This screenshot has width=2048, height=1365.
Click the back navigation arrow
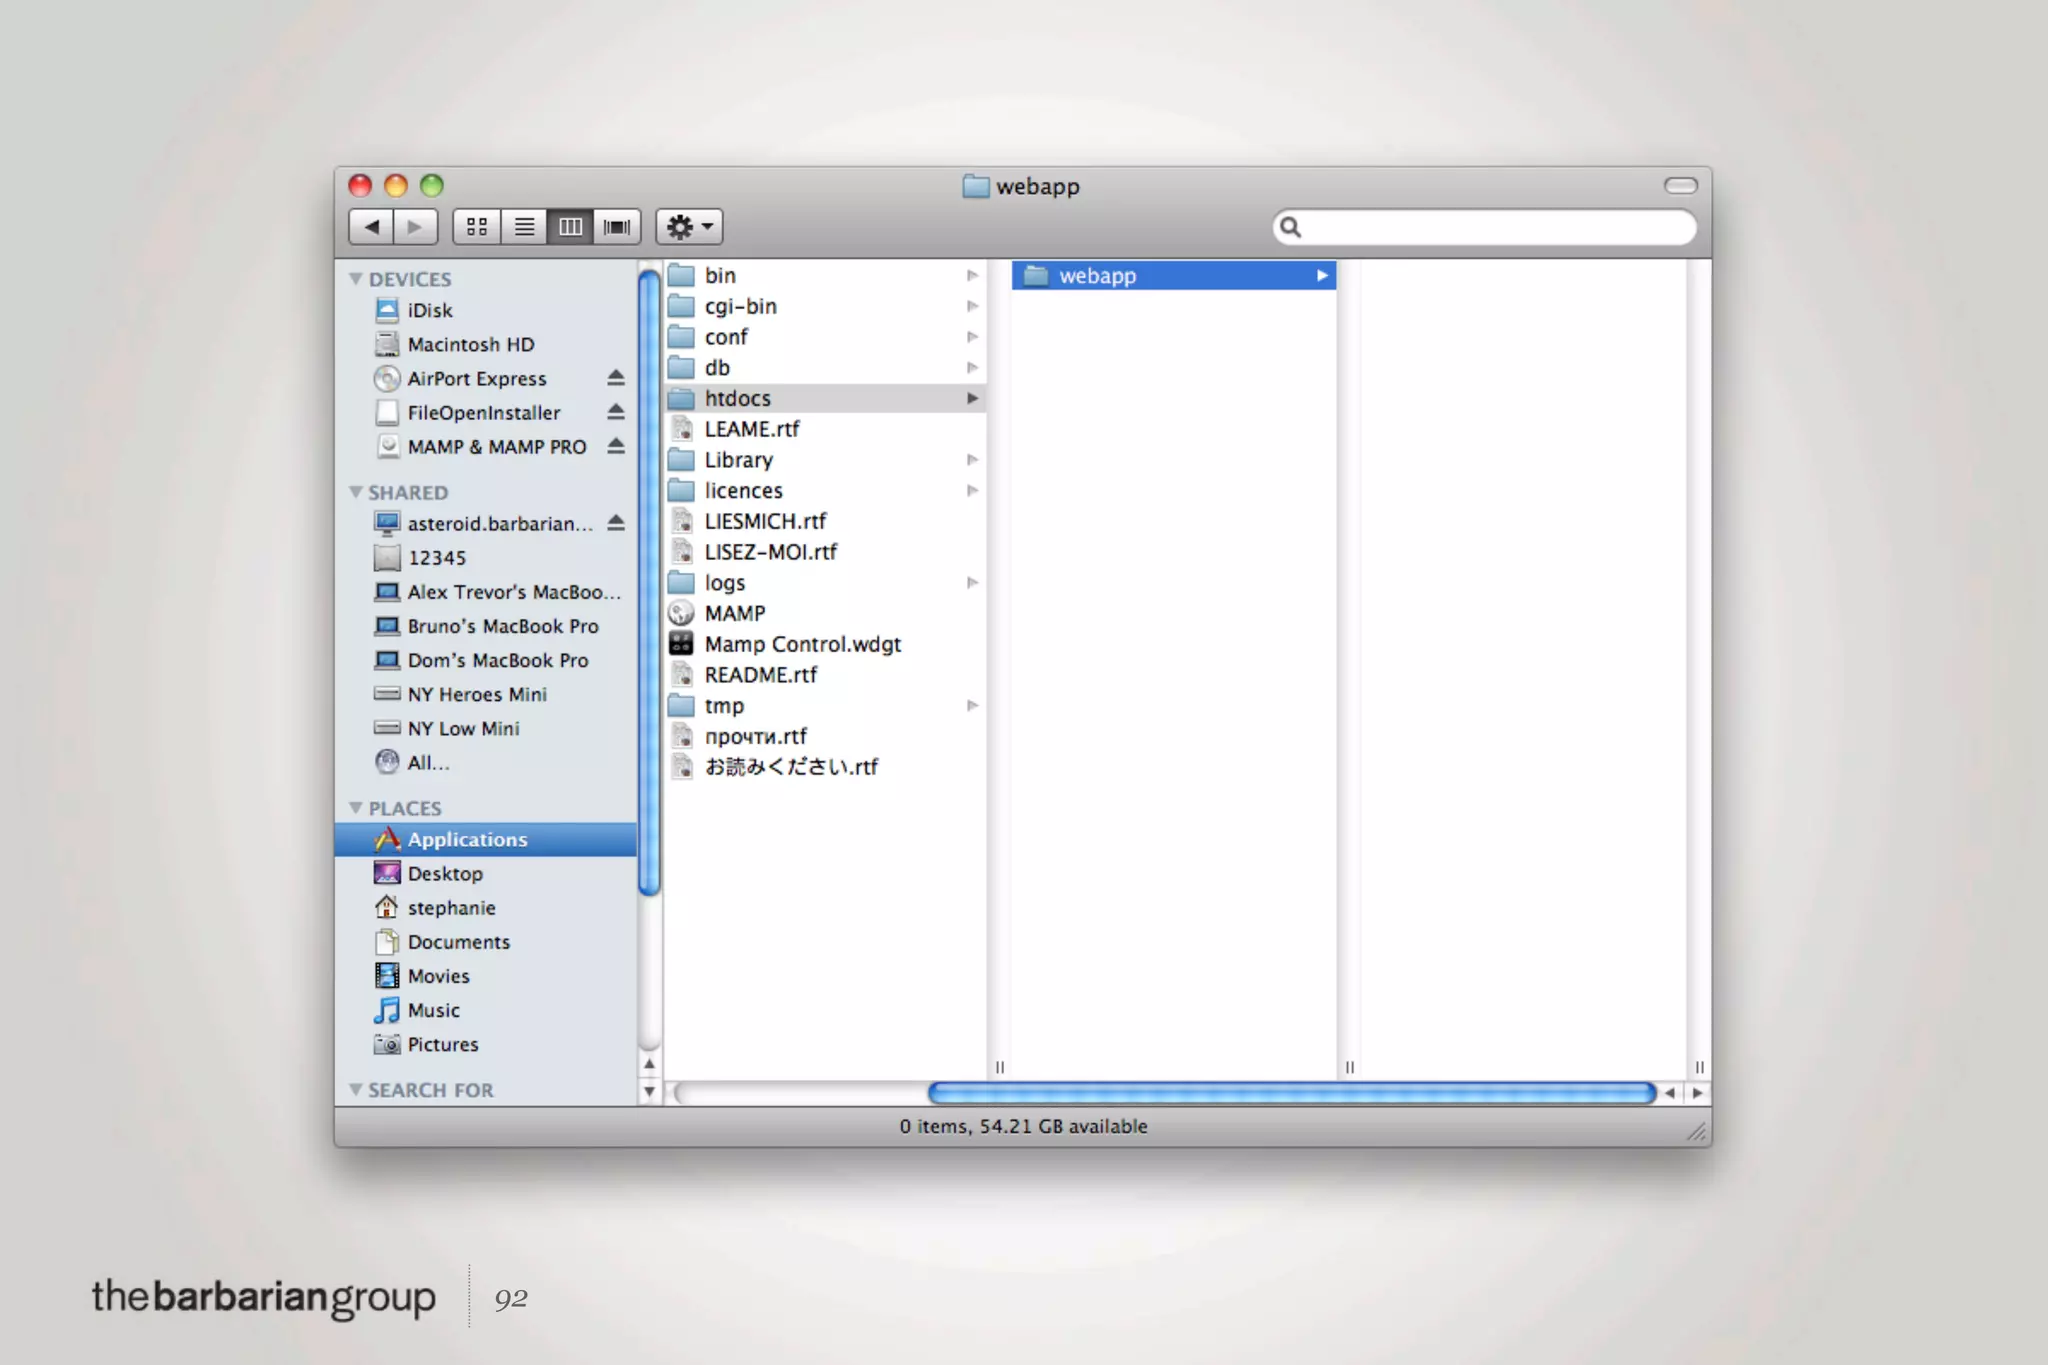coord(371,227)
